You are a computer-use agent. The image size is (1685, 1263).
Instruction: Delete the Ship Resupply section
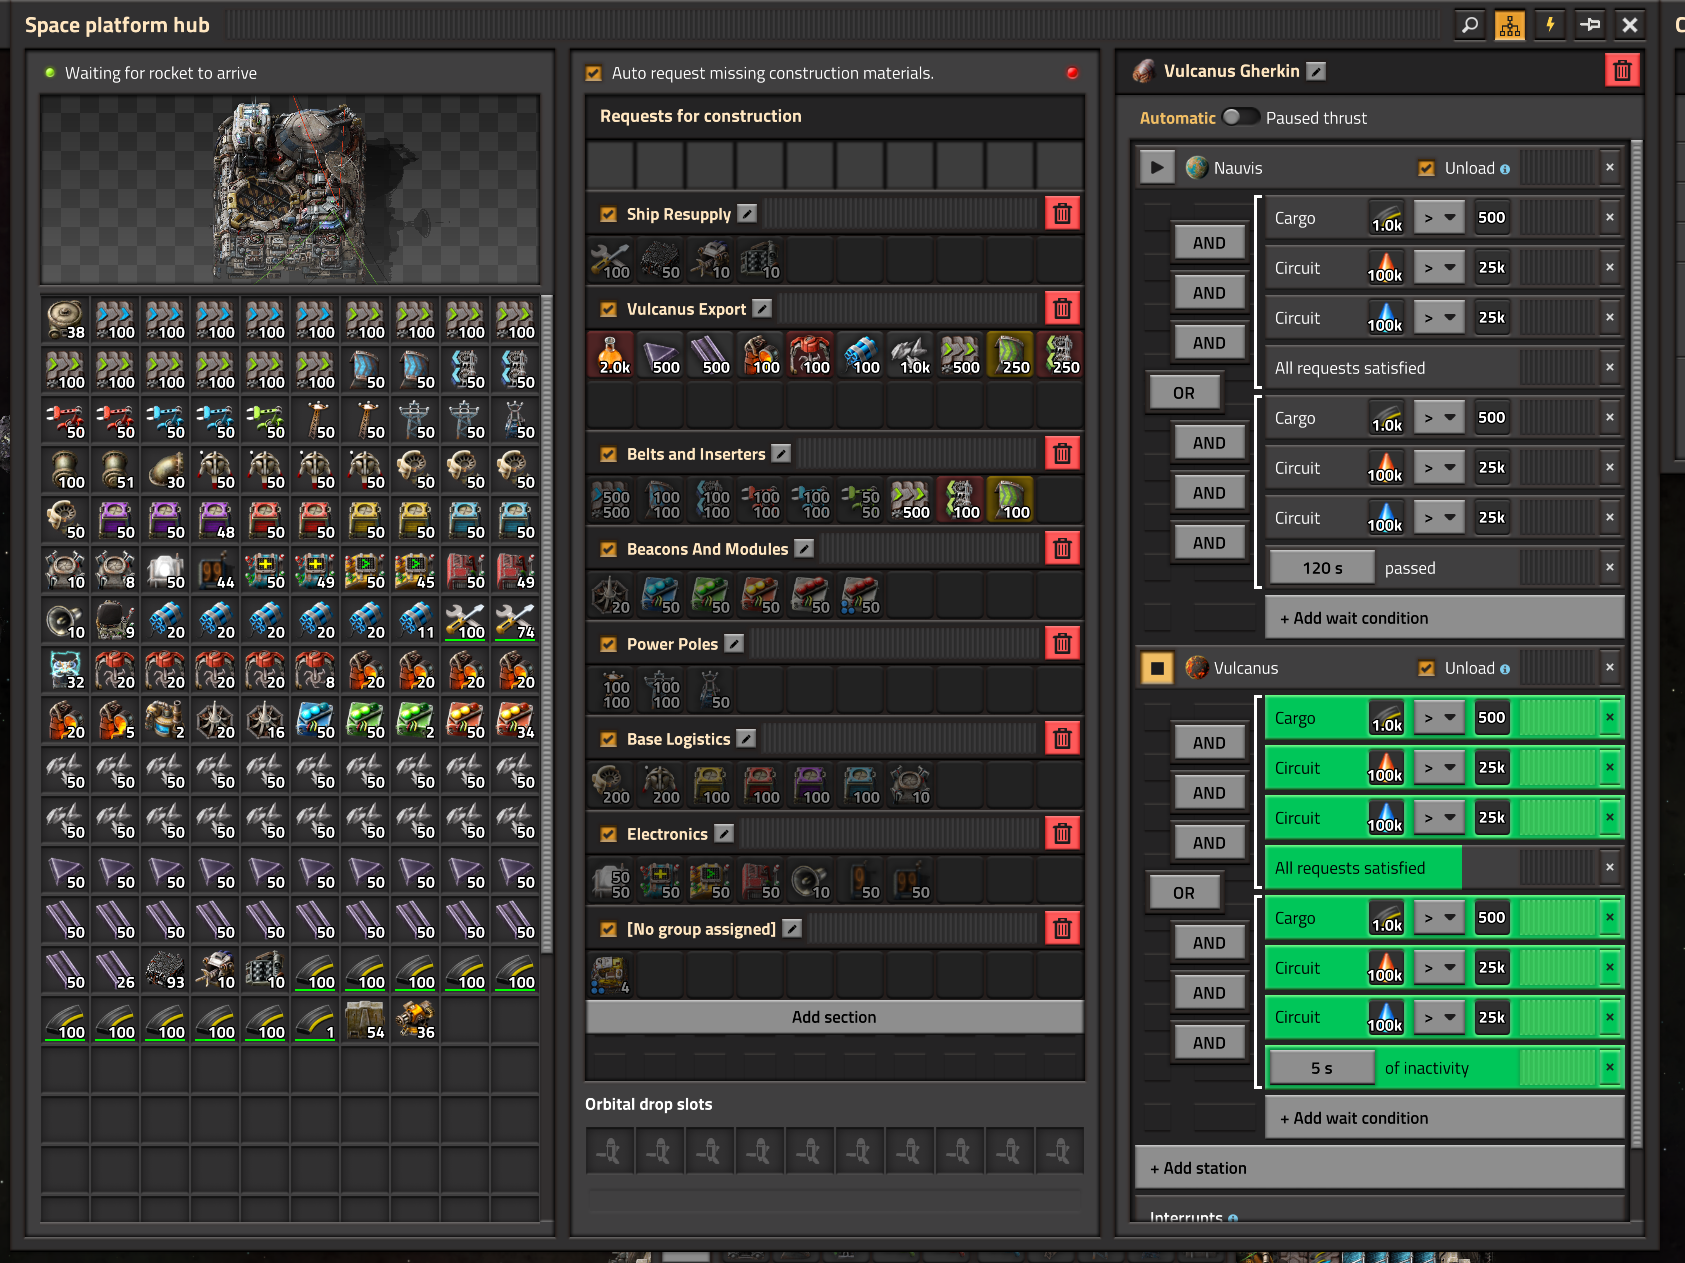click(1062, 214)
